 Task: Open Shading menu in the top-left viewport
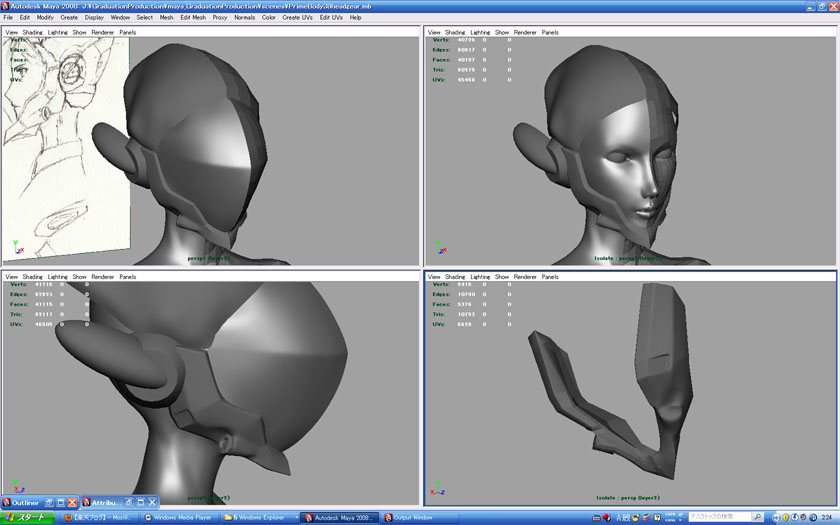[33, 32]
